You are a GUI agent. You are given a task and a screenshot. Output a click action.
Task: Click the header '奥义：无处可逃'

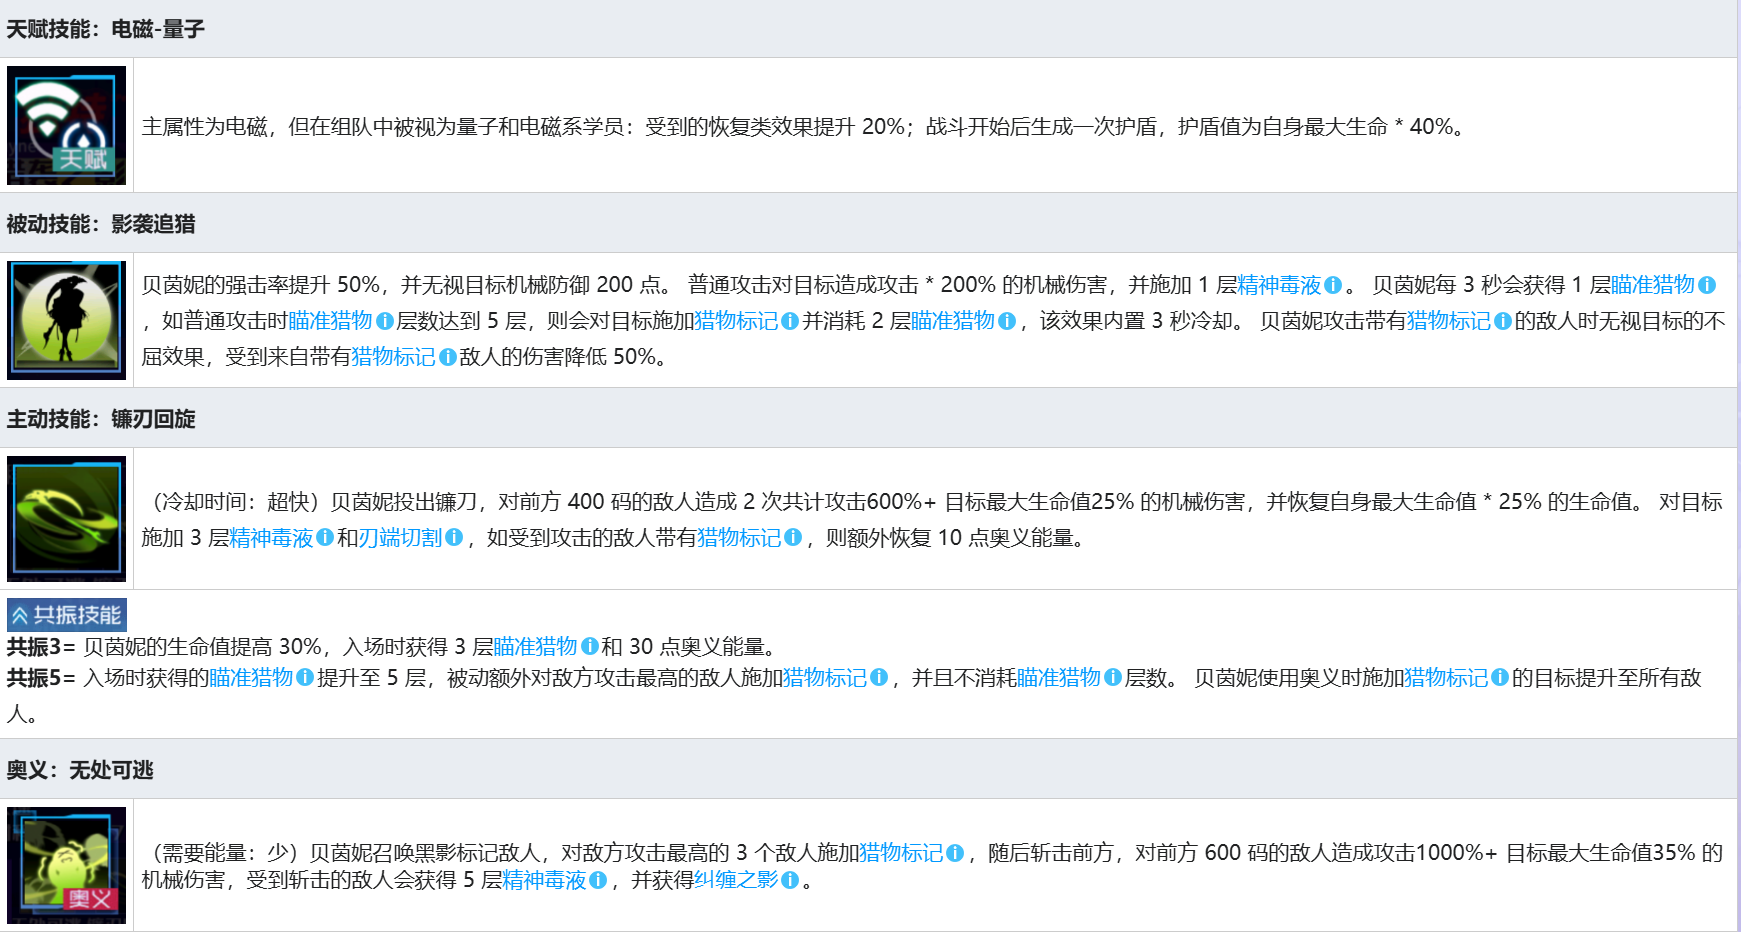(x=80, y=770)
